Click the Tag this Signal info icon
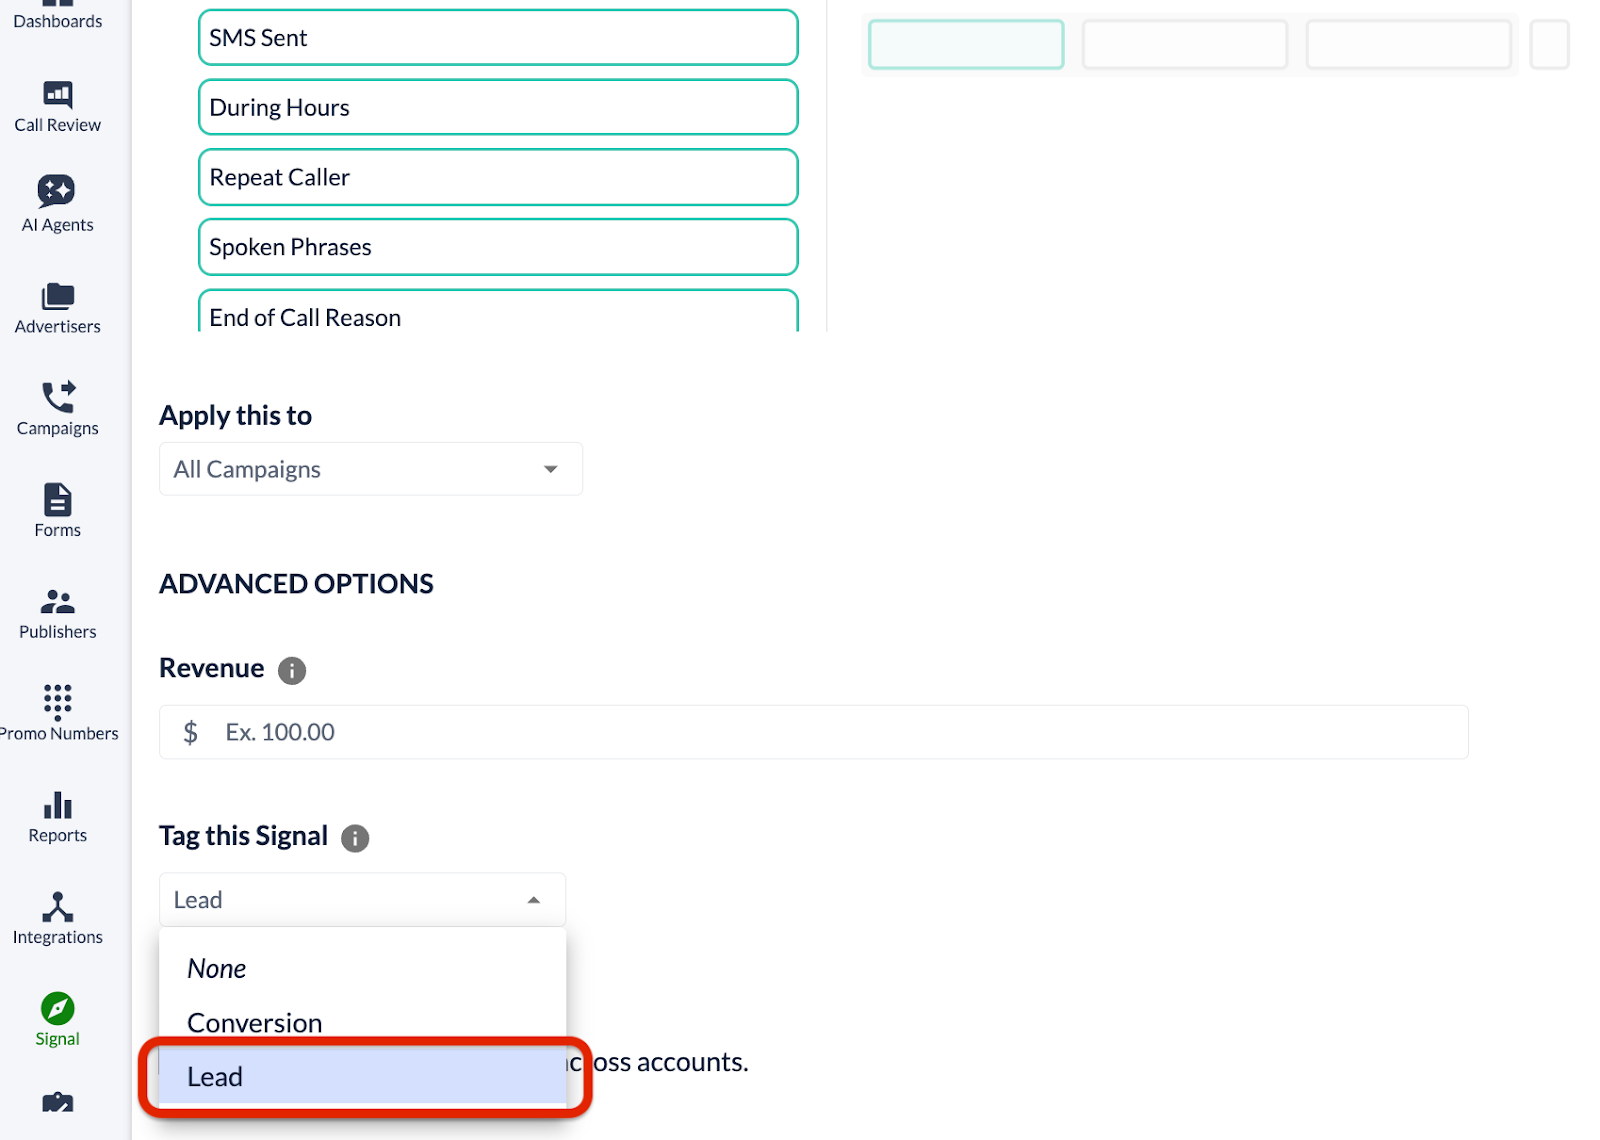Image resolution: width=1600 pixels, height=1140 pixels. coord(355,838)
